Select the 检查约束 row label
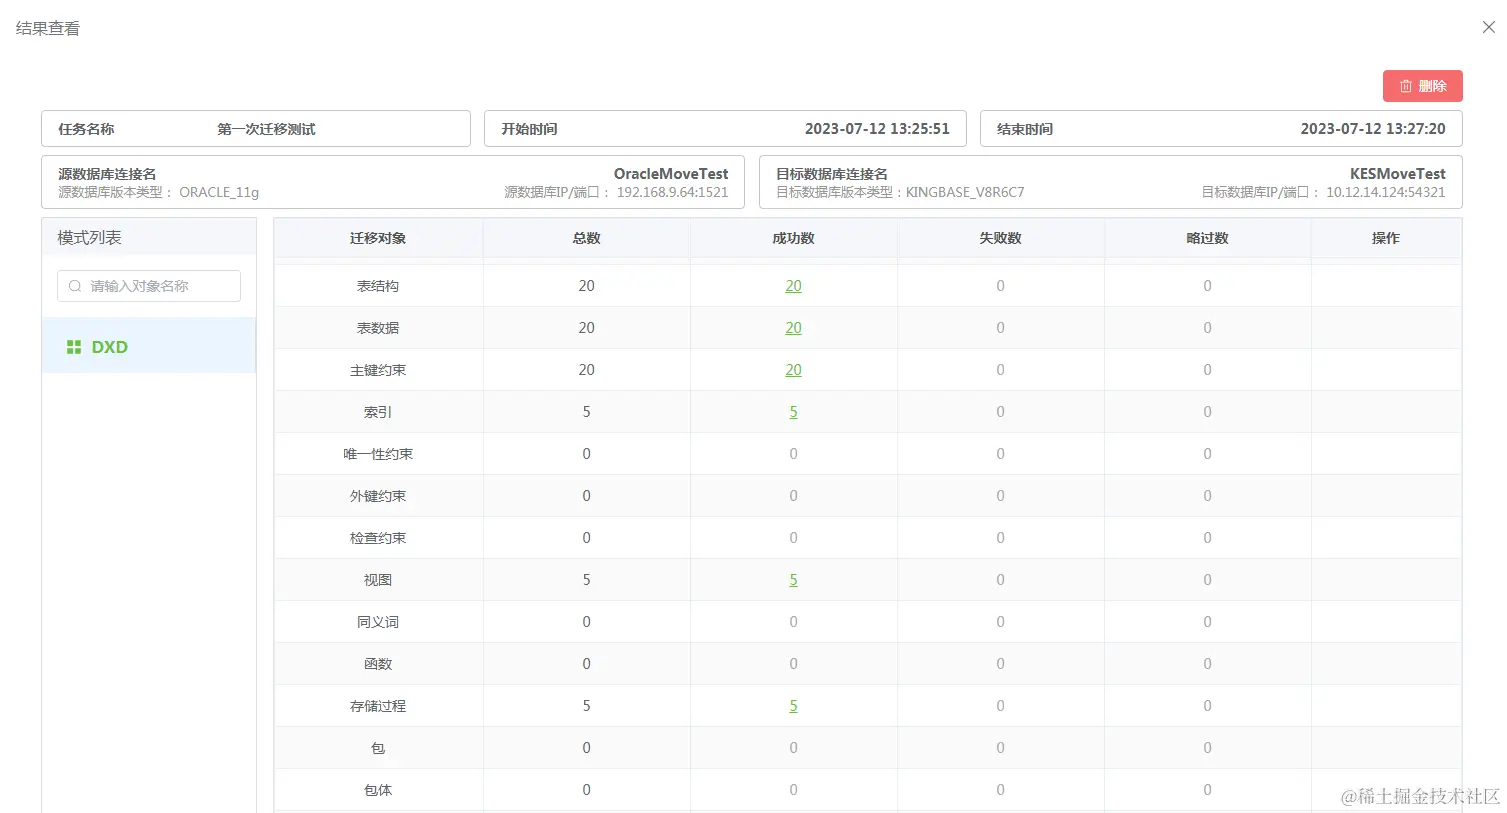This screenshot has width=1507, height=813. [378, 538]
